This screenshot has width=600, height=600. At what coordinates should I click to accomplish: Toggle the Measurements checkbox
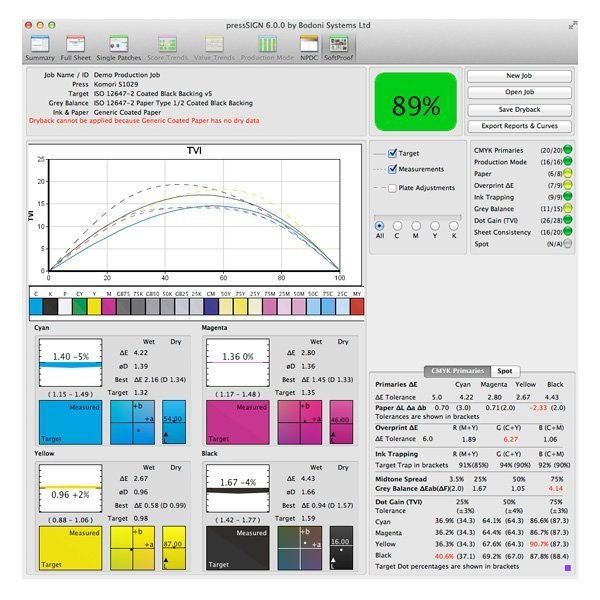pos(392,170)
